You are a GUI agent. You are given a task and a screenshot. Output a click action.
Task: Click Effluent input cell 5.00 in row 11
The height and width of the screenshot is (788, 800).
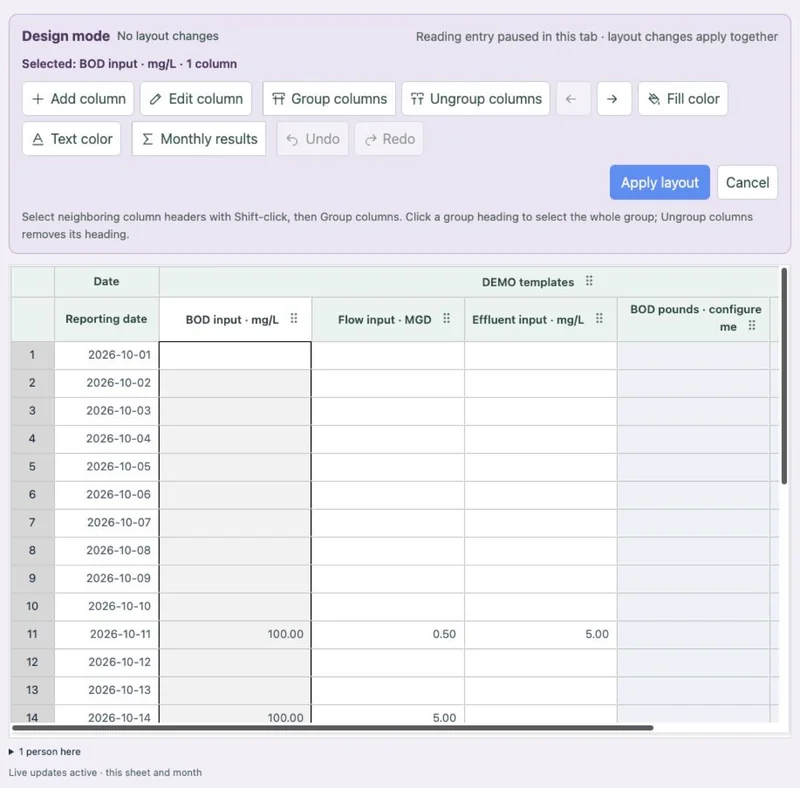[540, 634]
